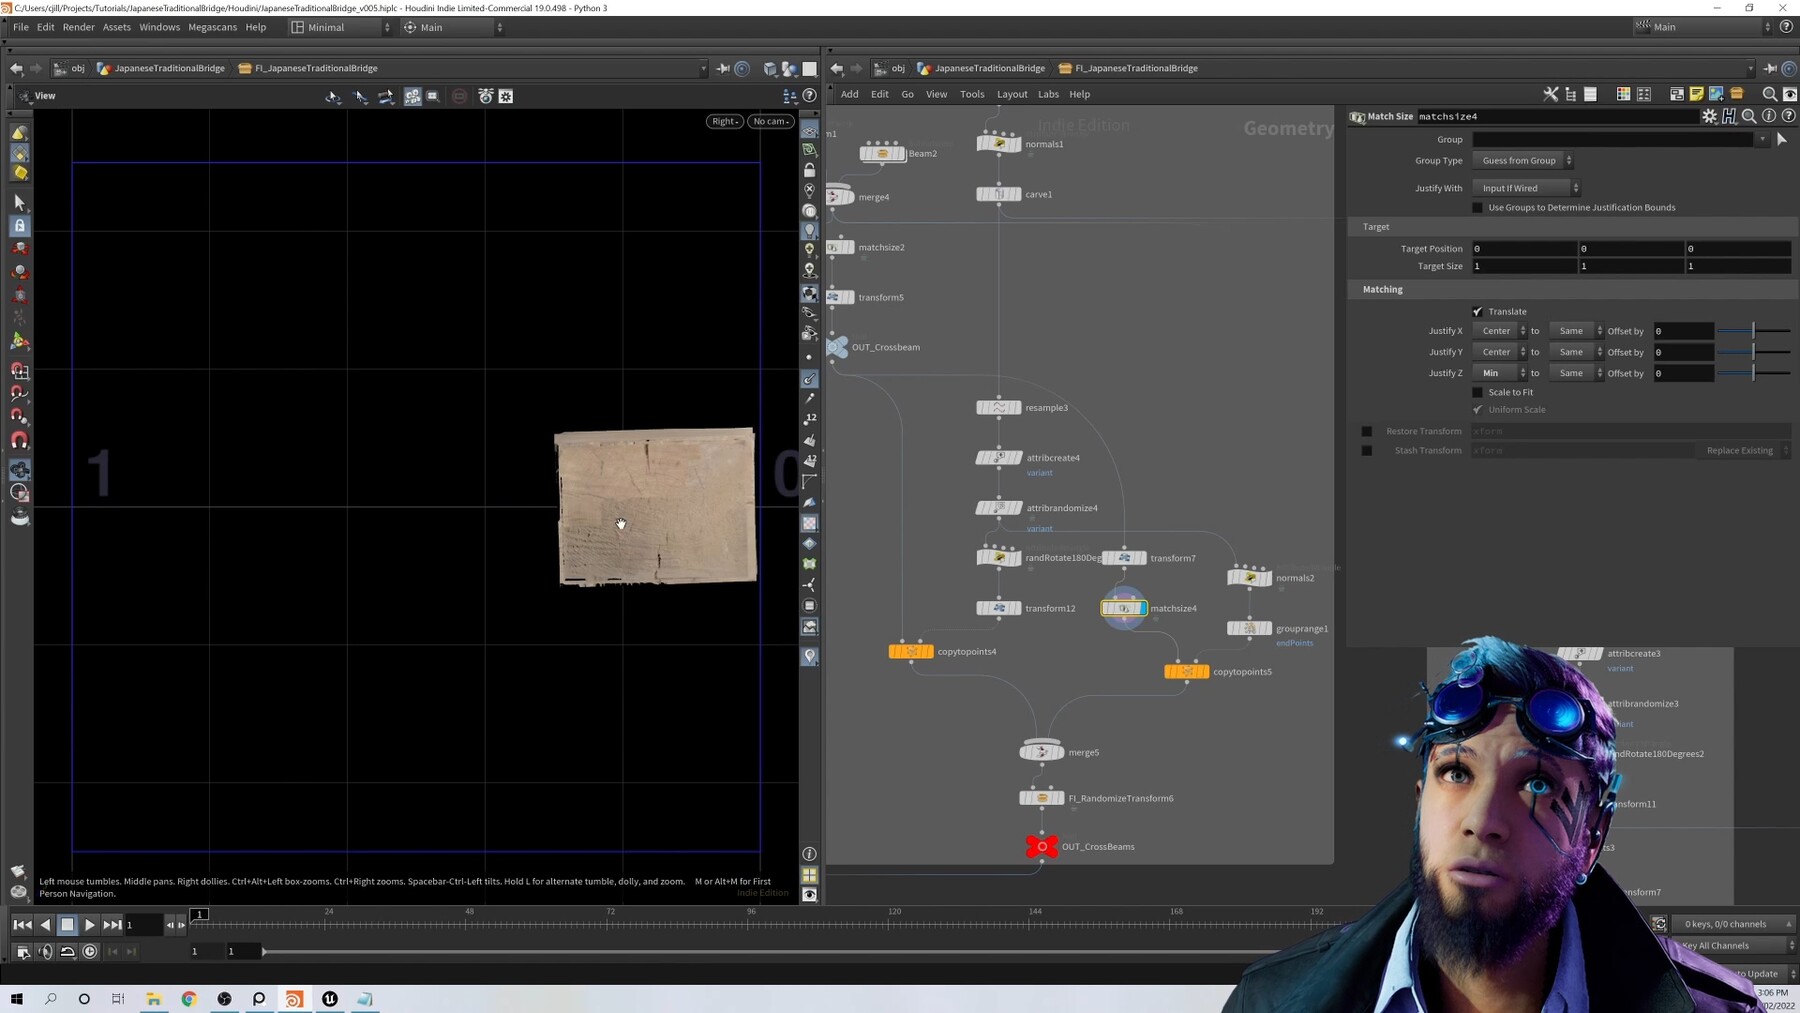The width and height of the screenshot is (1800, 1013).
Task: Click the wrench network editor display icon
Action: click(1551, 94)
